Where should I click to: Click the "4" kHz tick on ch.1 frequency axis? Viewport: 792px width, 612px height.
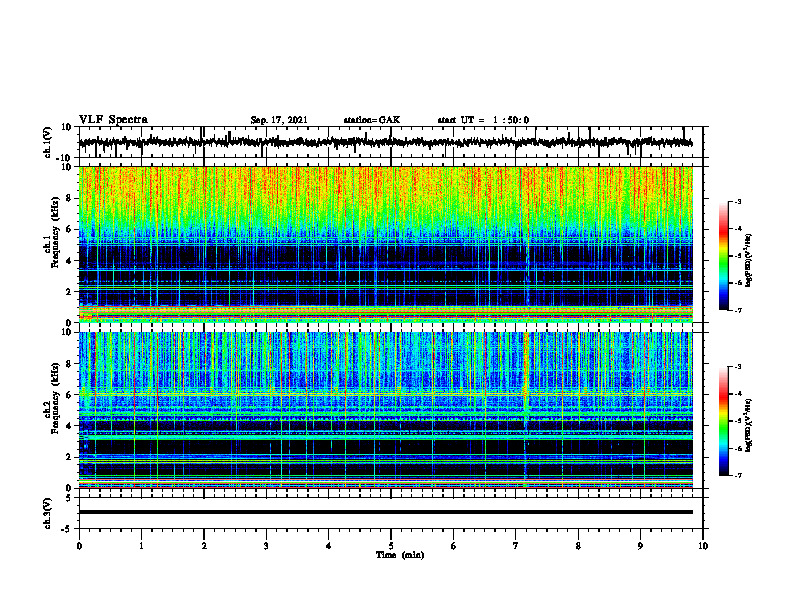click(69, 261)
